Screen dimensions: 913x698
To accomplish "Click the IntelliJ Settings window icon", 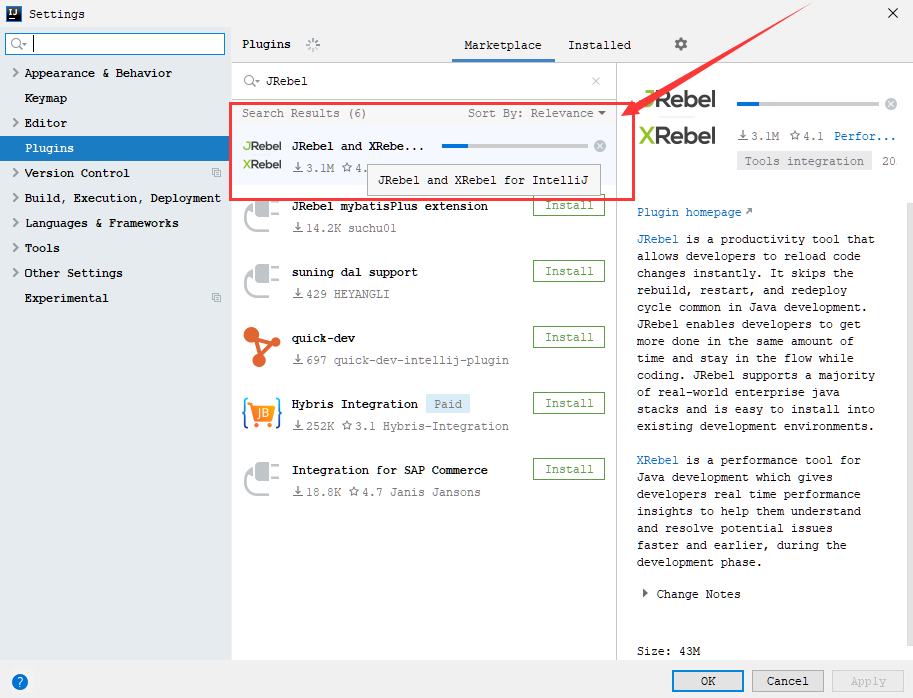I will (13, 13).
